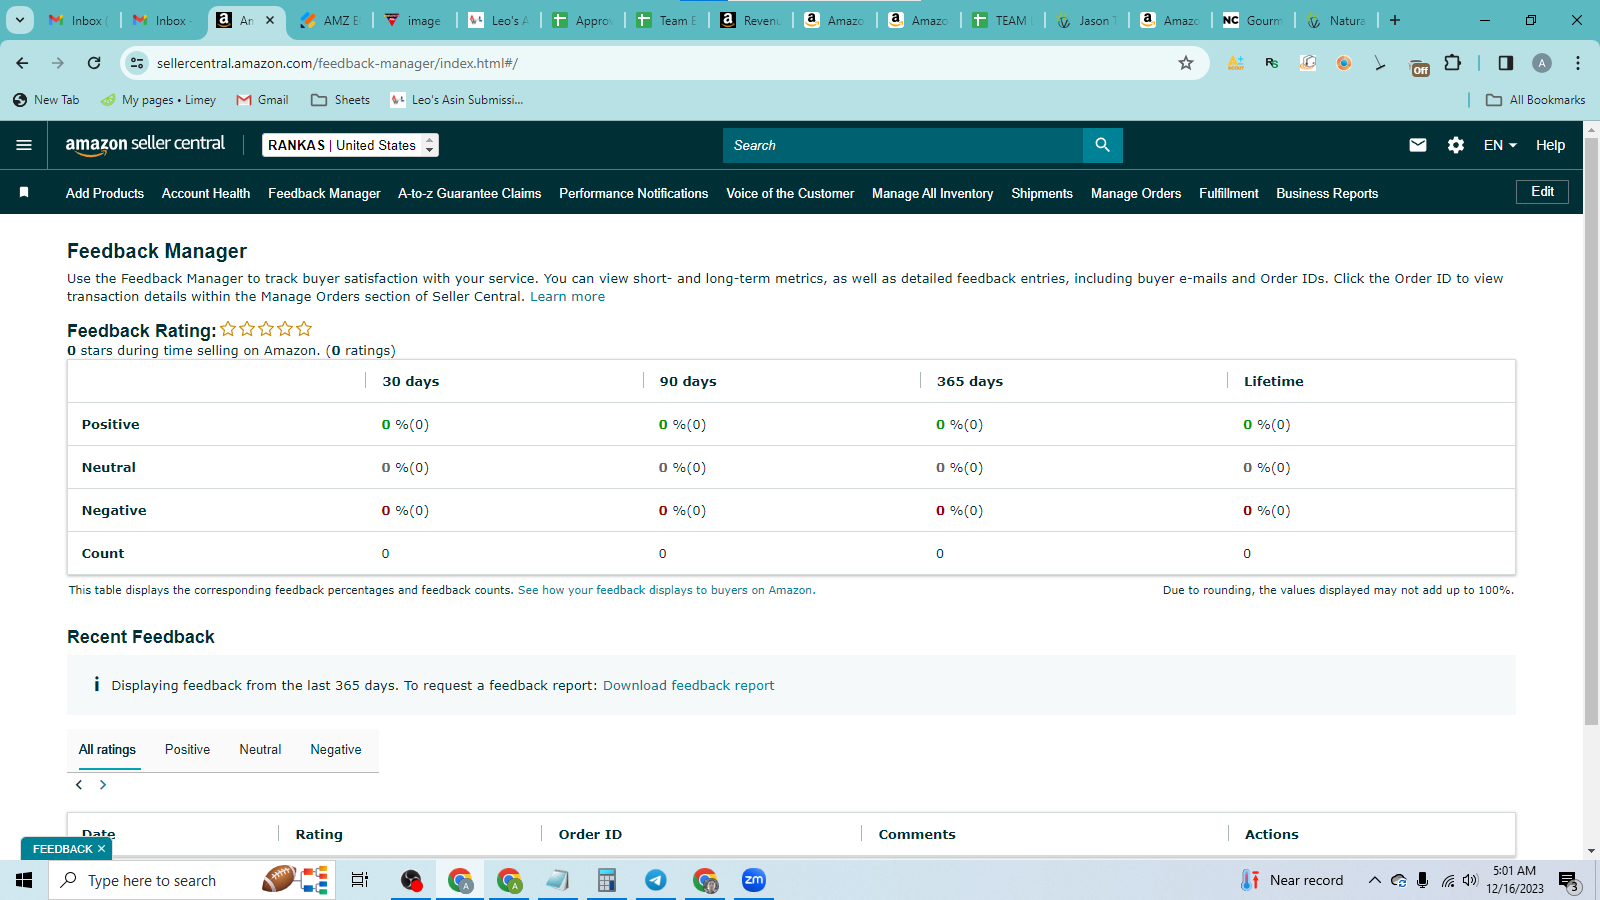Open the orange circle extension icon
This screenshot has width=1600, height=900.
[x=1344, y=63]
